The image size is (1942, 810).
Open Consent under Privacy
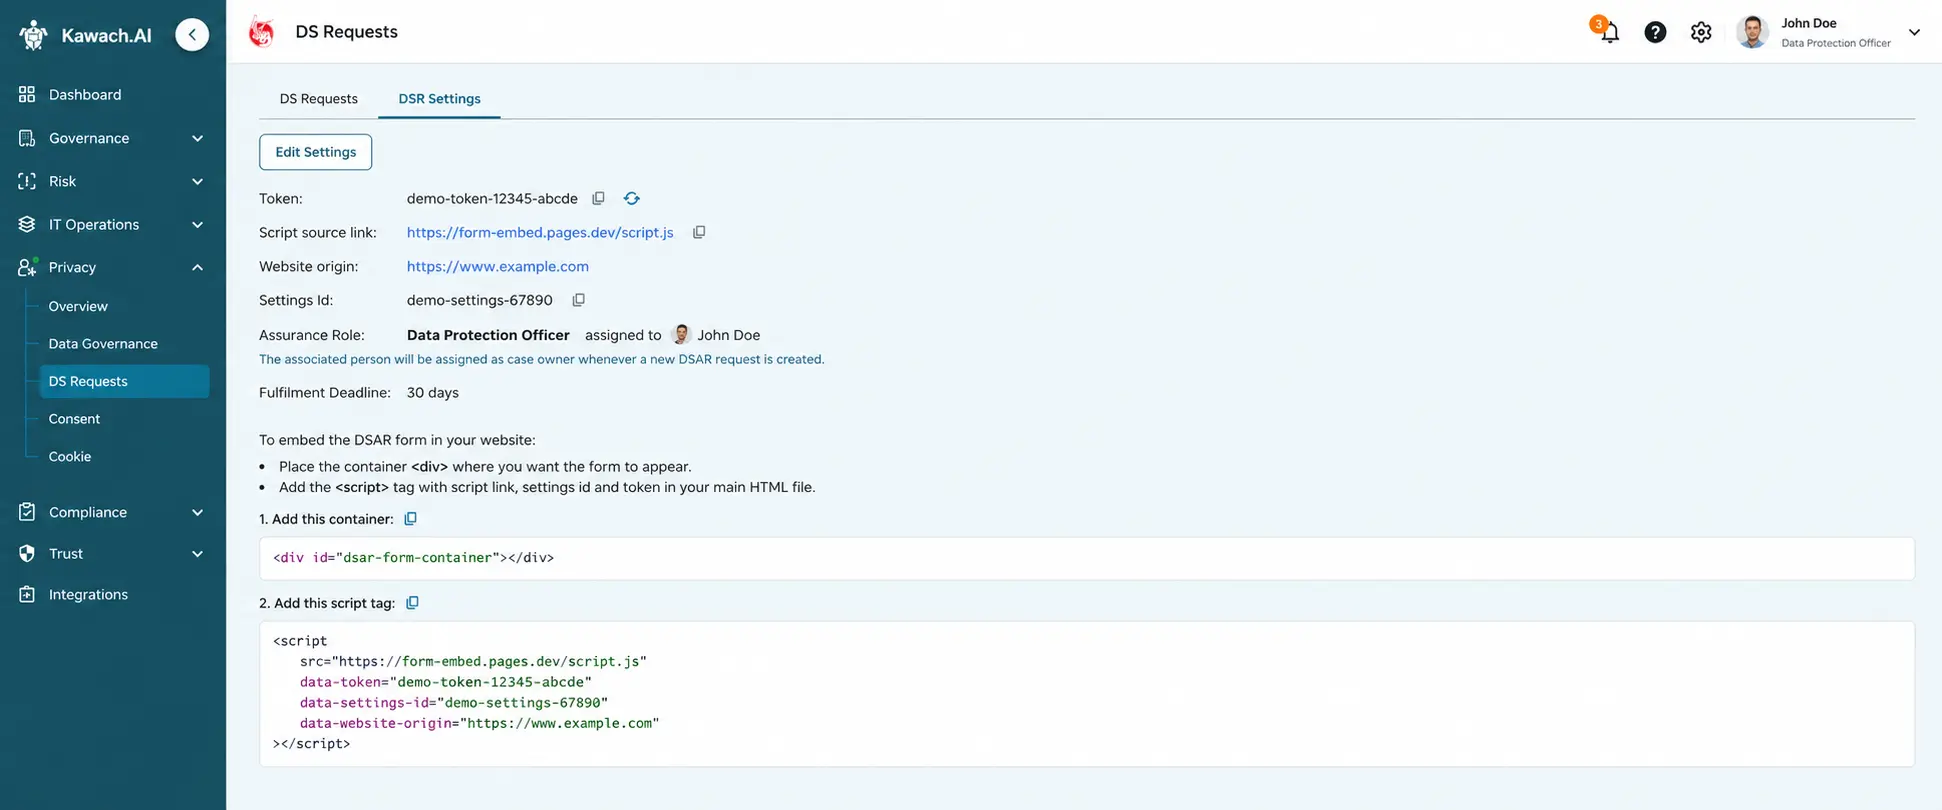coord(74,418)
